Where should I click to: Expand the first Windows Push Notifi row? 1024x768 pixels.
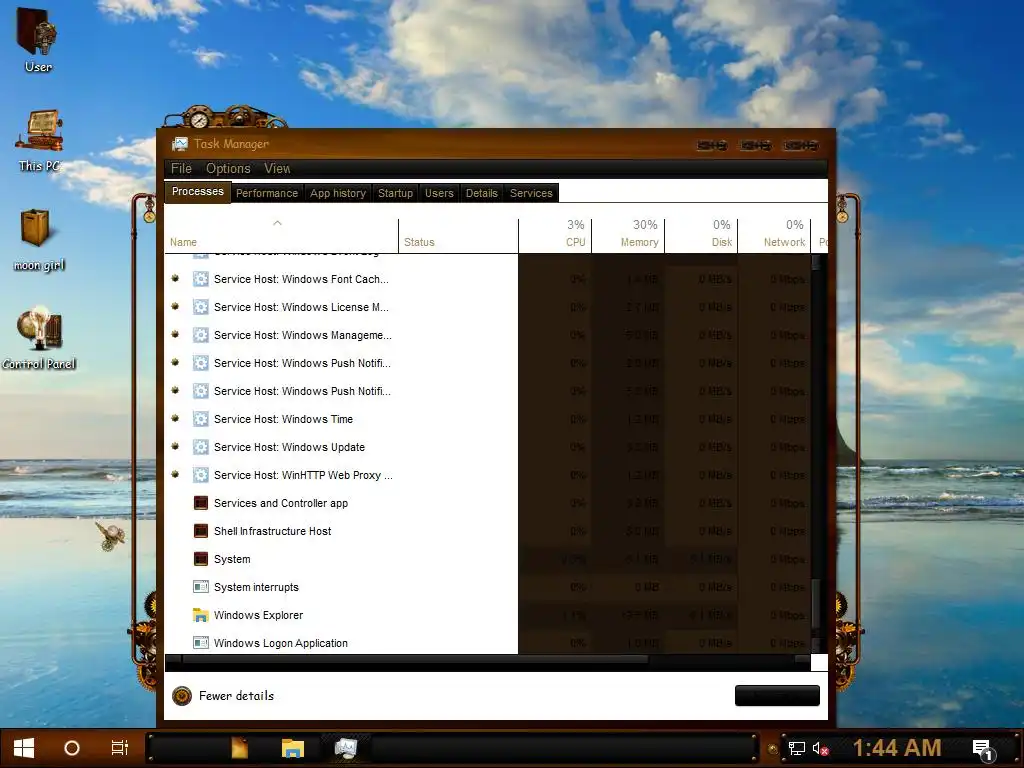coord(175,362)
